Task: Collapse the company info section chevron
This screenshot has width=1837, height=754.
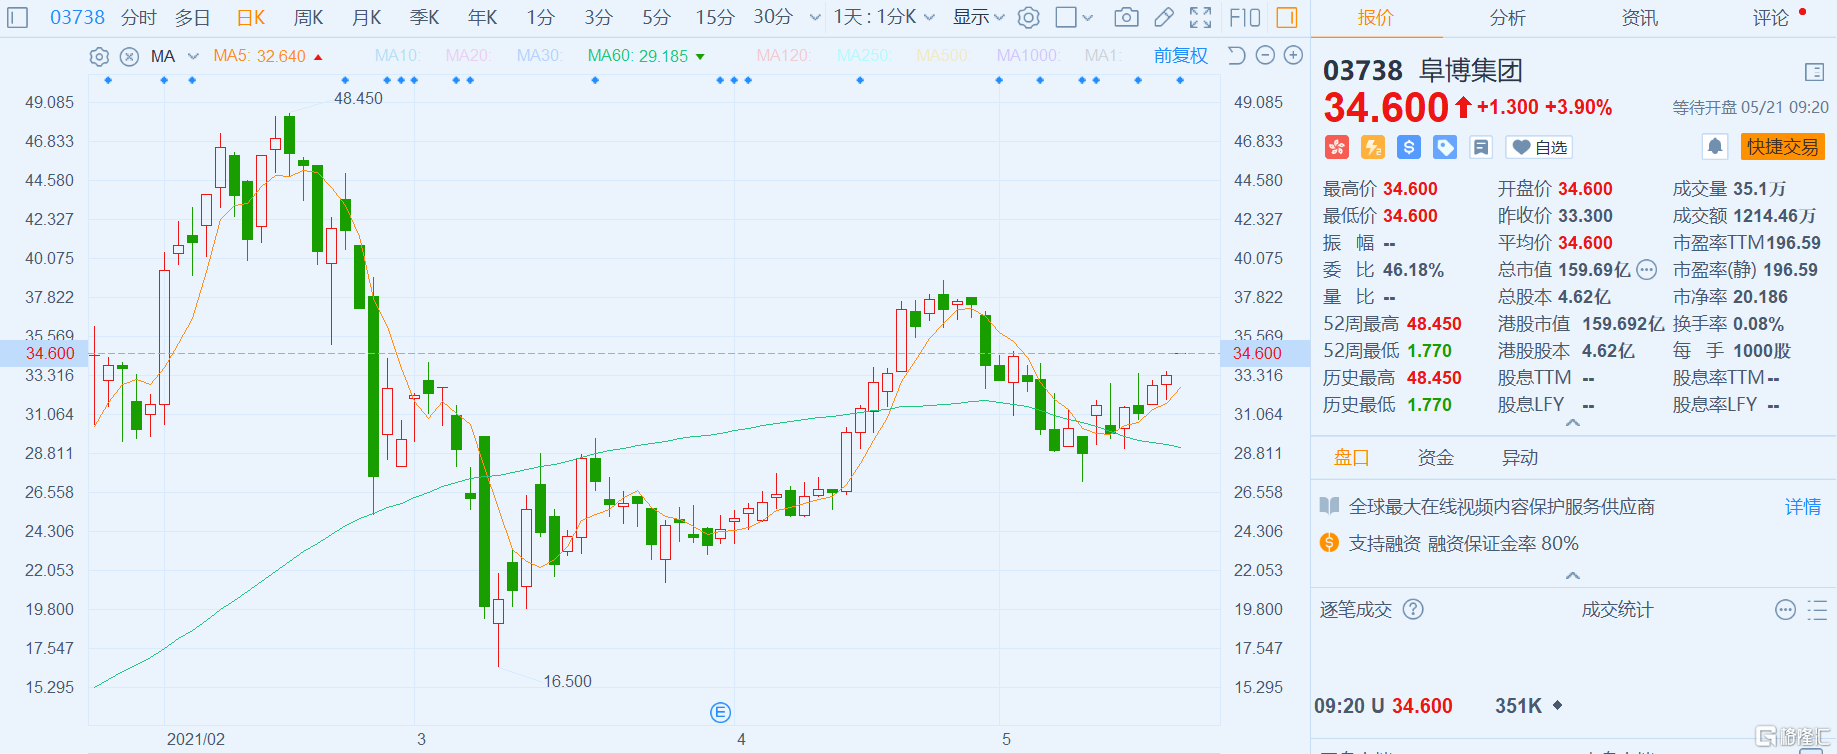Action: click(1573, 575)
